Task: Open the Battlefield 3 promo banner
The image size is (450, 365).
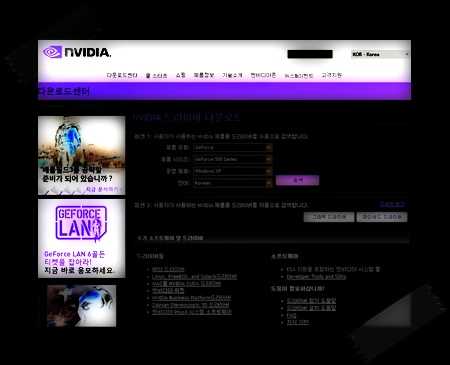Action: (x=82, y=155)
